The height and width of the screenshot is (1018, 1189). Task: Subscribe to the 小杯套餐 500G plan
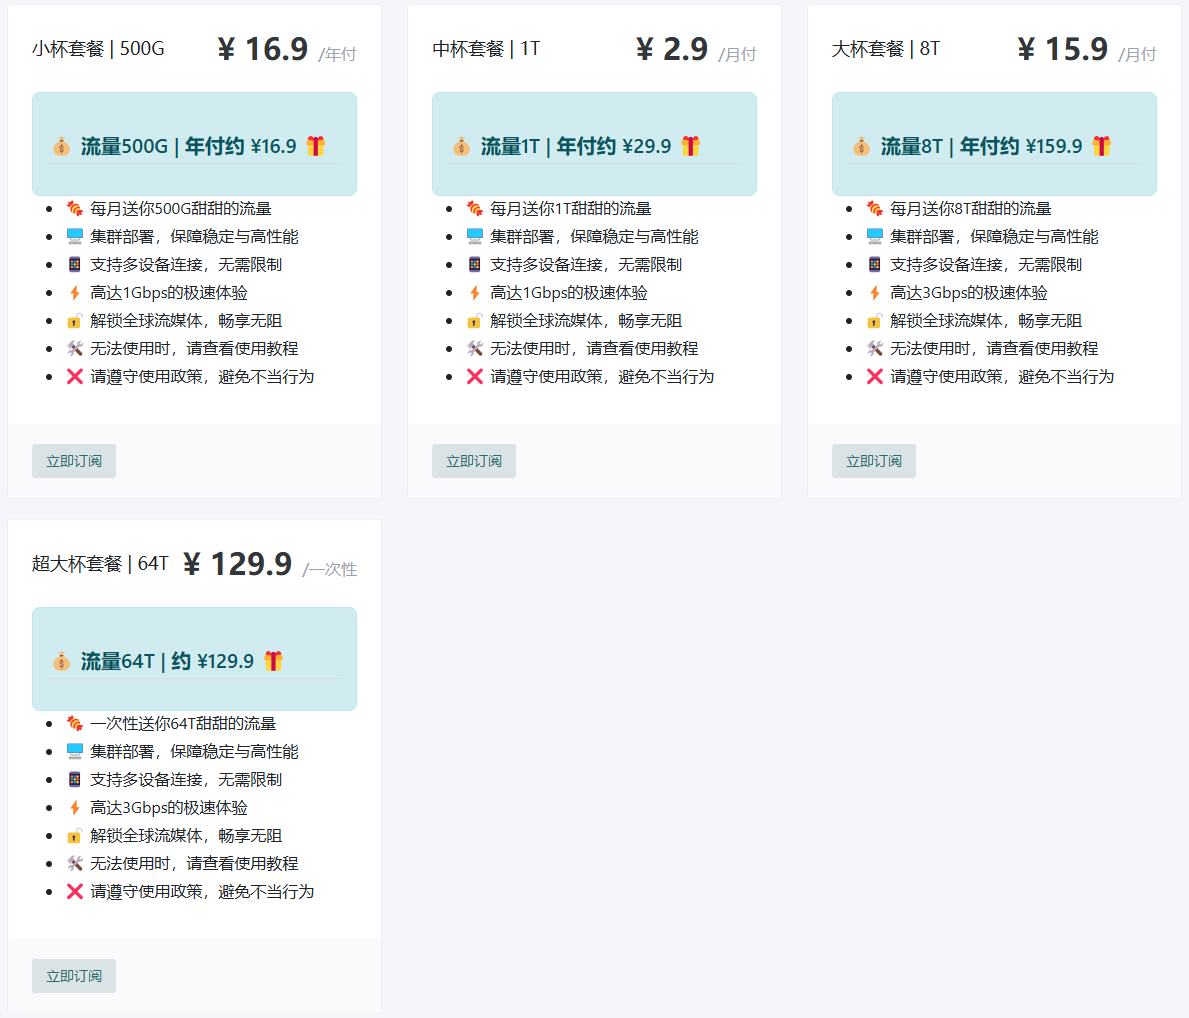pyautogui.click(x=74, y=461)
